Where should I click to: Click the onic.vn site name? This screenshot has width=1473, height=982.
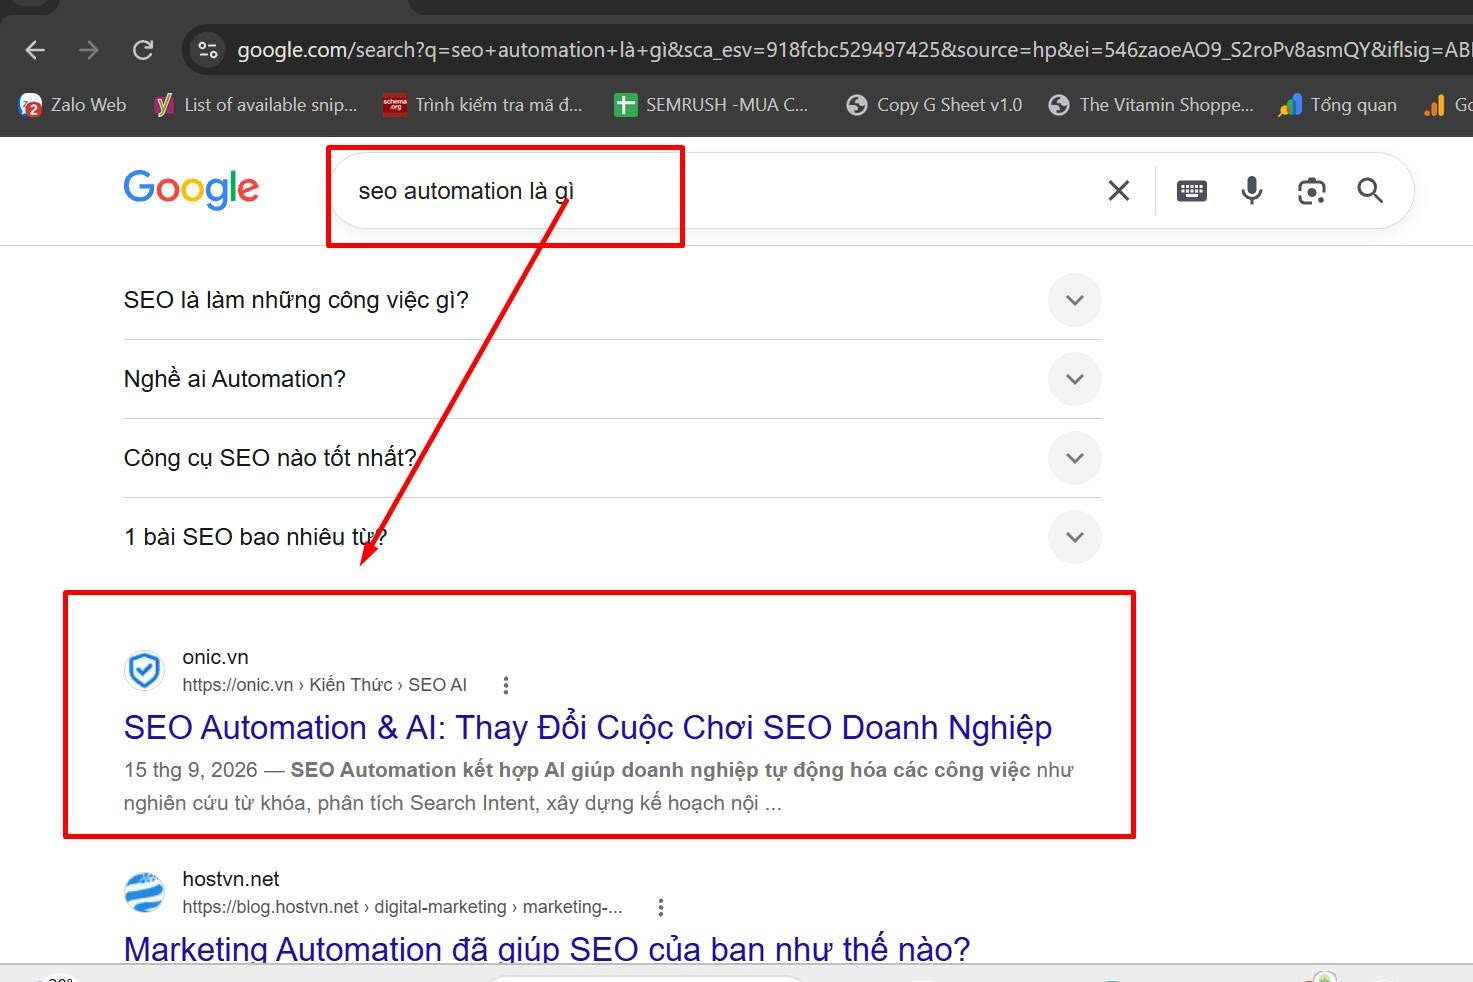tap(215, 657)
